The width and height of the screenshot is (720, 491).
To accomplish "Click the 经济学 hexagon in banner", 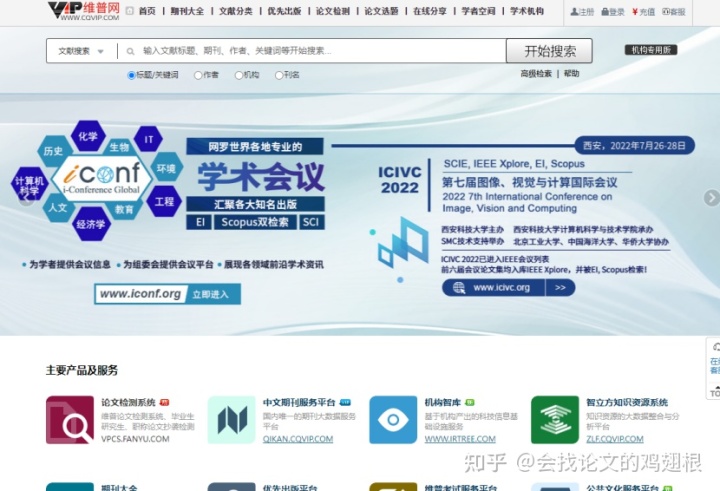I will coord(91,225).
